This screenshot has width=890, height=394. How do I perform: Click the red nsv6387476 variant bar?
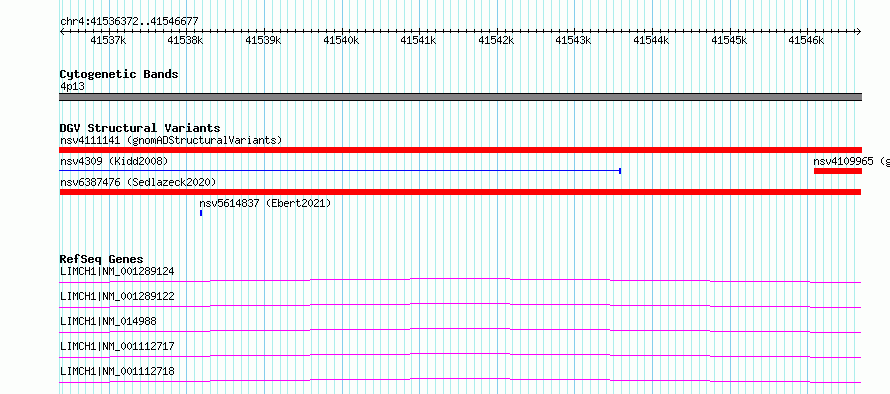pyautogui.click(x=460, y=192)
